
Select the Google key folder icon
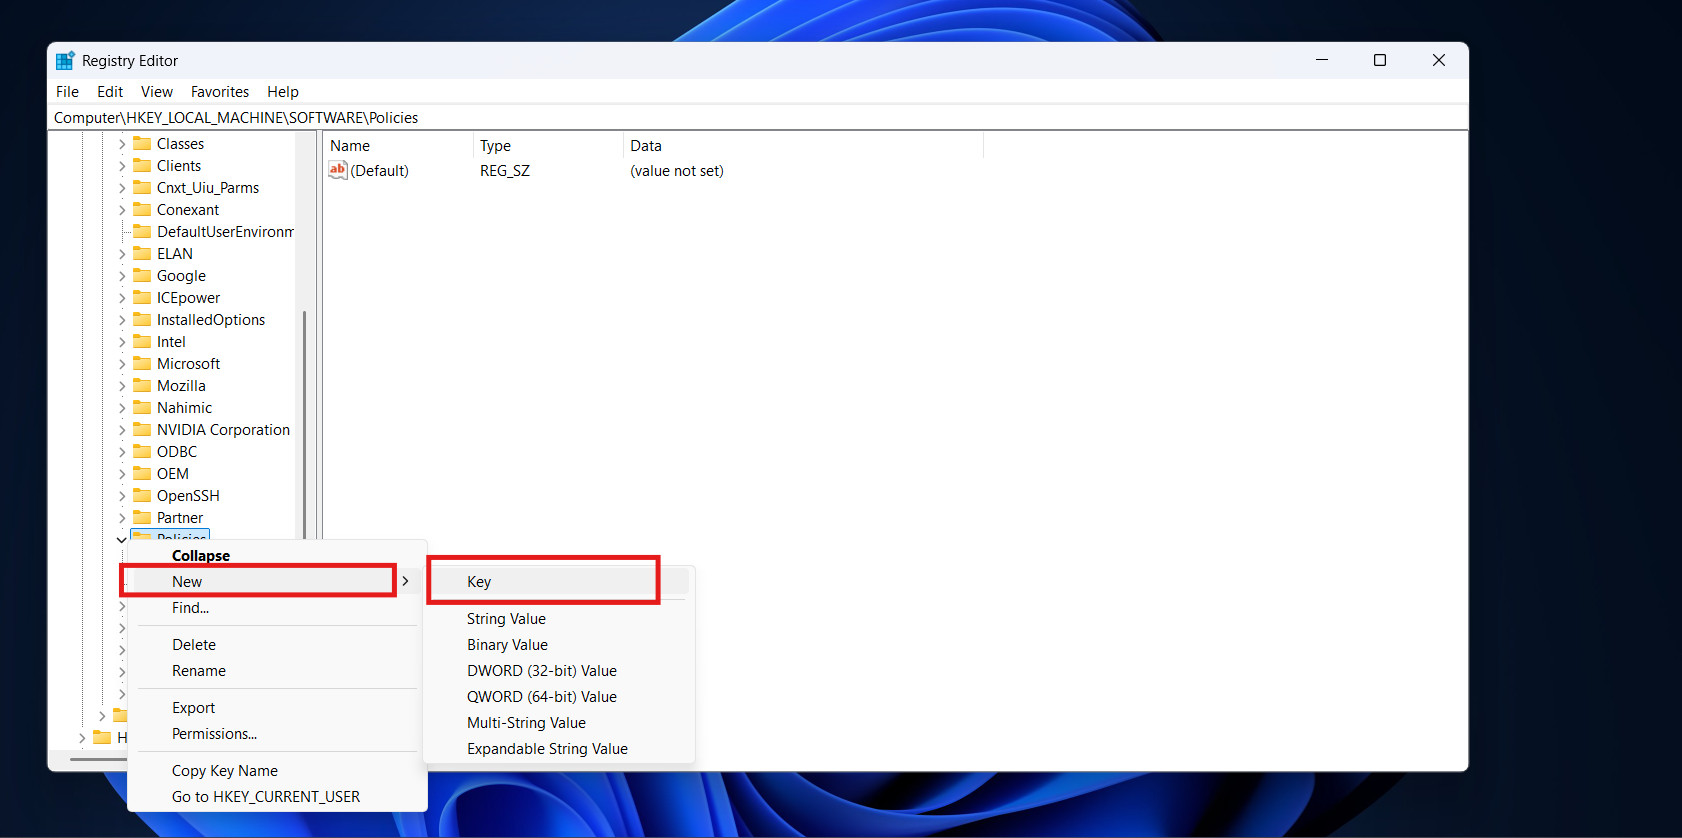coord(142,276)
